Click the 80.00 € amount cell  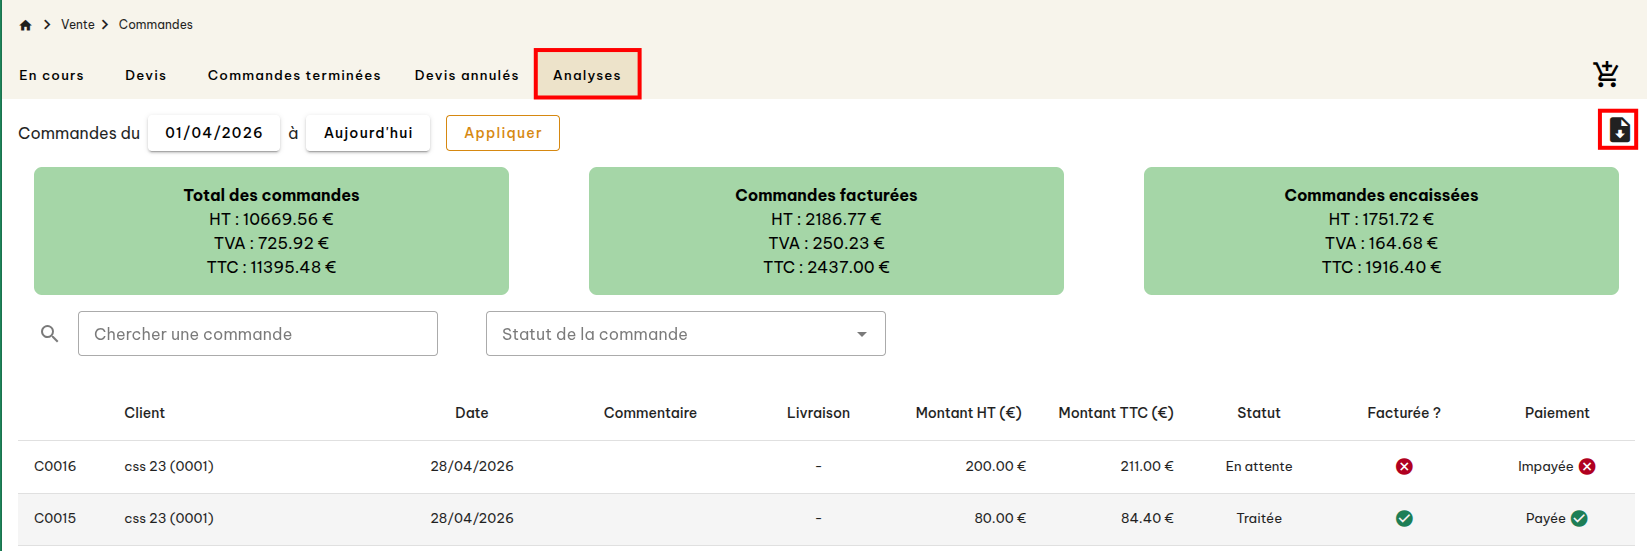coord(1000,519)
